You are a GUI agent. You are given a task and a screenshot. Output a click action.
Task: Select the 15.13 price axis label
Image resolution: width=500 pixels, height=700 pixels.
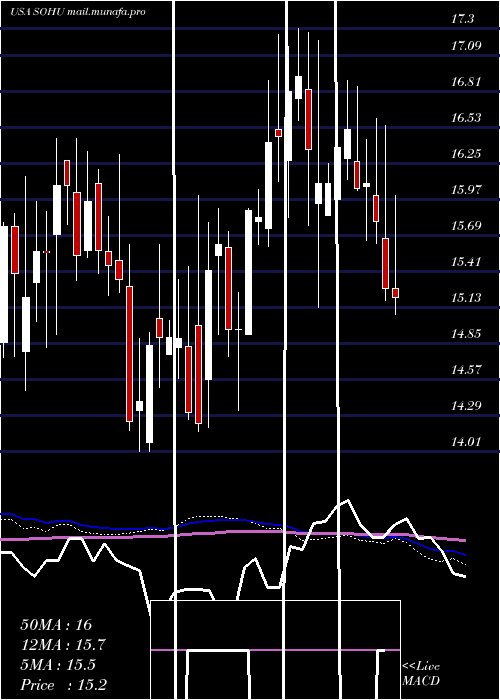[x=467, y=298]
